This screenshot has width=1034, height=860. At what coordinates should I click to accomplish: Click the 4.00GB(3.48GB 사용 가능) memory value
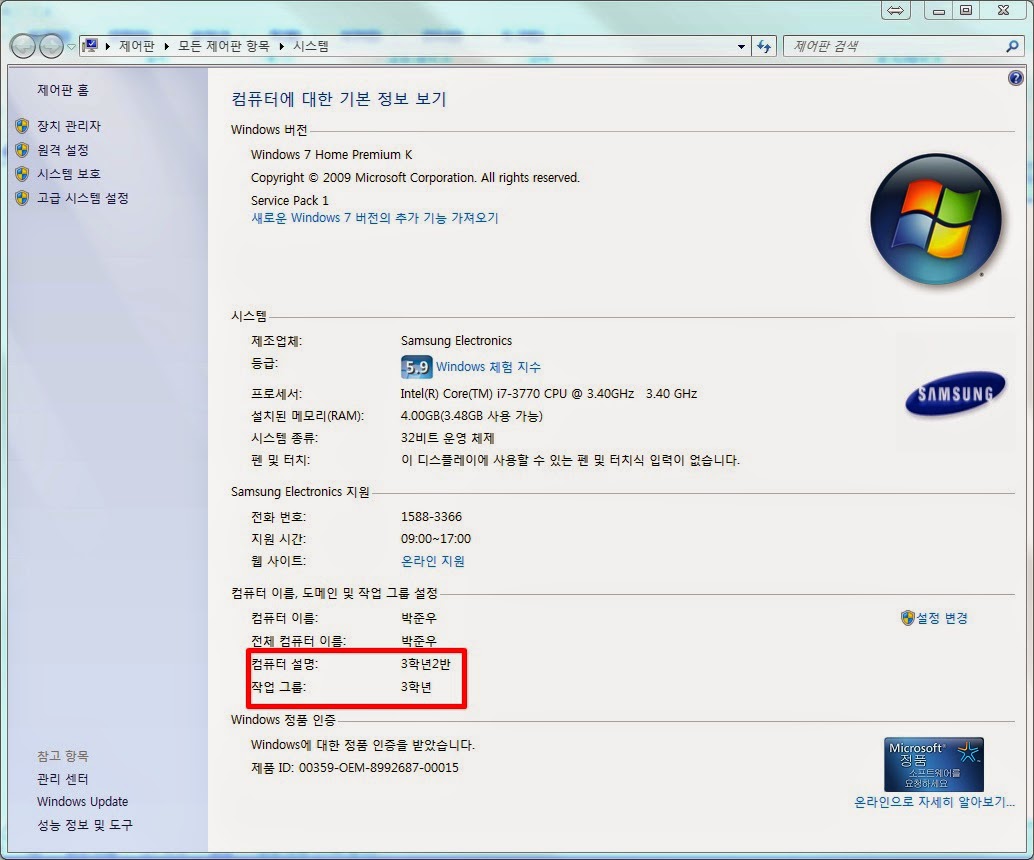pos(471,416)
